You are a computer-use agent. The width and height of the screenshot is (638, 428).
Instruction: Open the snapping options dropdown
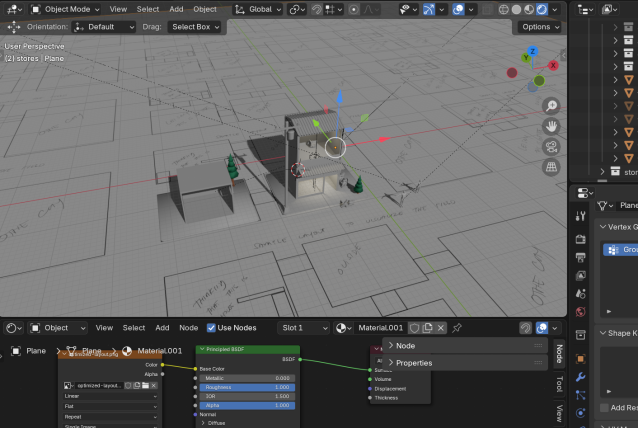pos(334,9)
